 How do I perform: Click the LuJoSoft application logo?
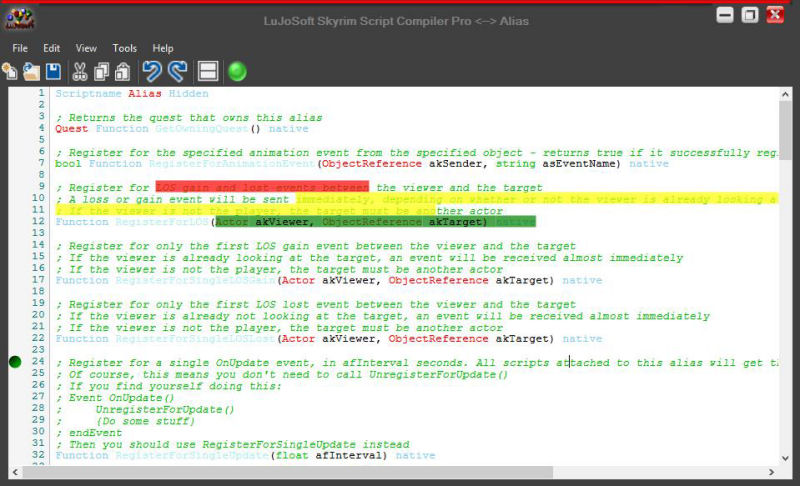pos(19,19)
